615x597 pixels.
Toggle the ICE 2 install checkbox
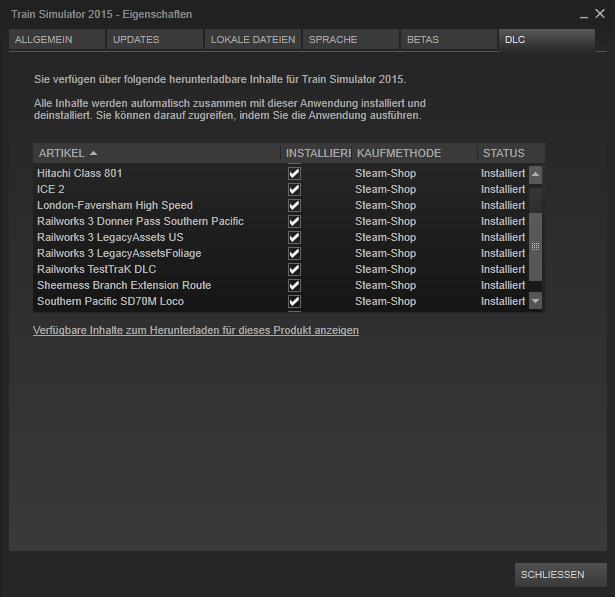coord(295,189)
